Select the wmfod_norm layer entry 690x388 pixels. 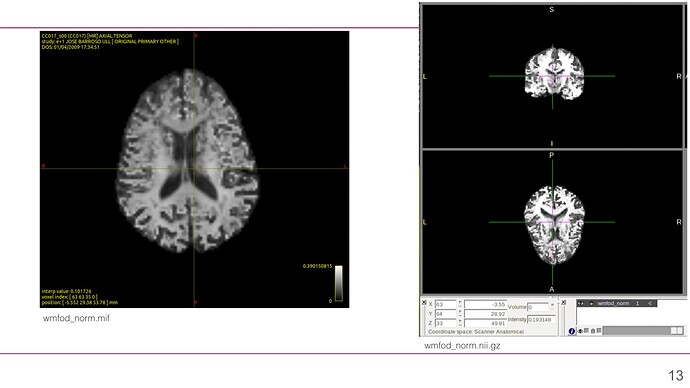(x=617, y=304)
